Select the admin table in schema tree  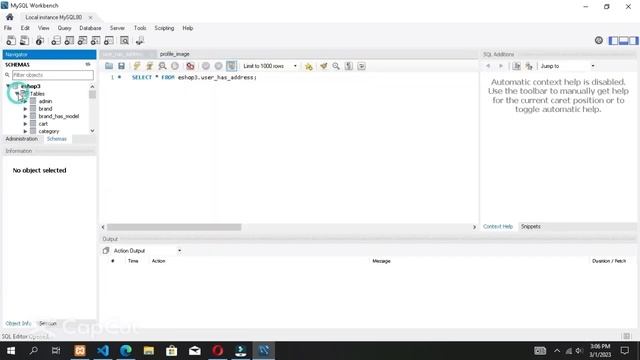45,101
